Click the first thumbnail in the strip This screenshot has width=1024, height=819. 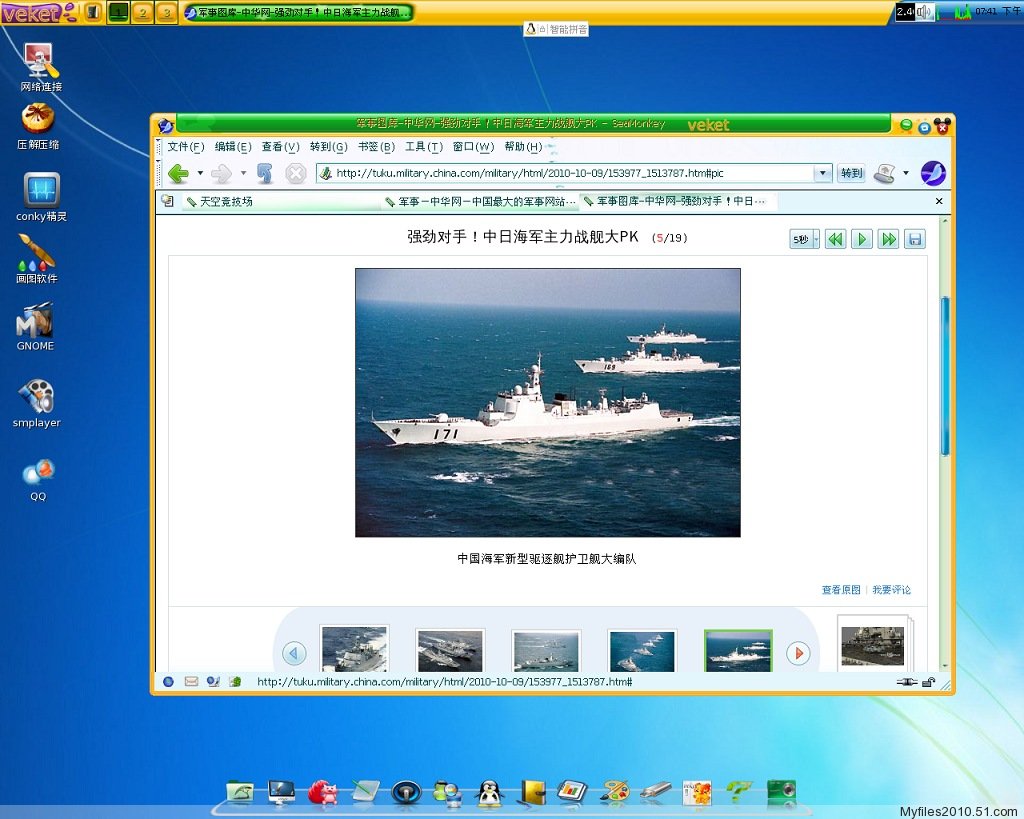(x=355, y=649)
